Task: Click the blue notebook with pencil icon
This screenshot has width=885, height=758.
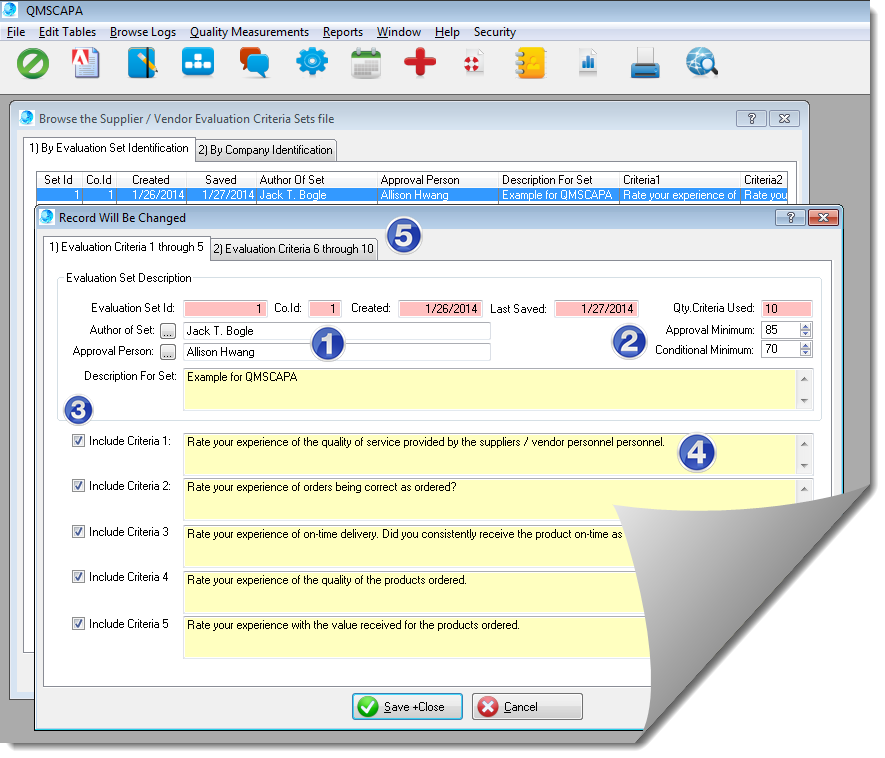Action: [142, 64]
